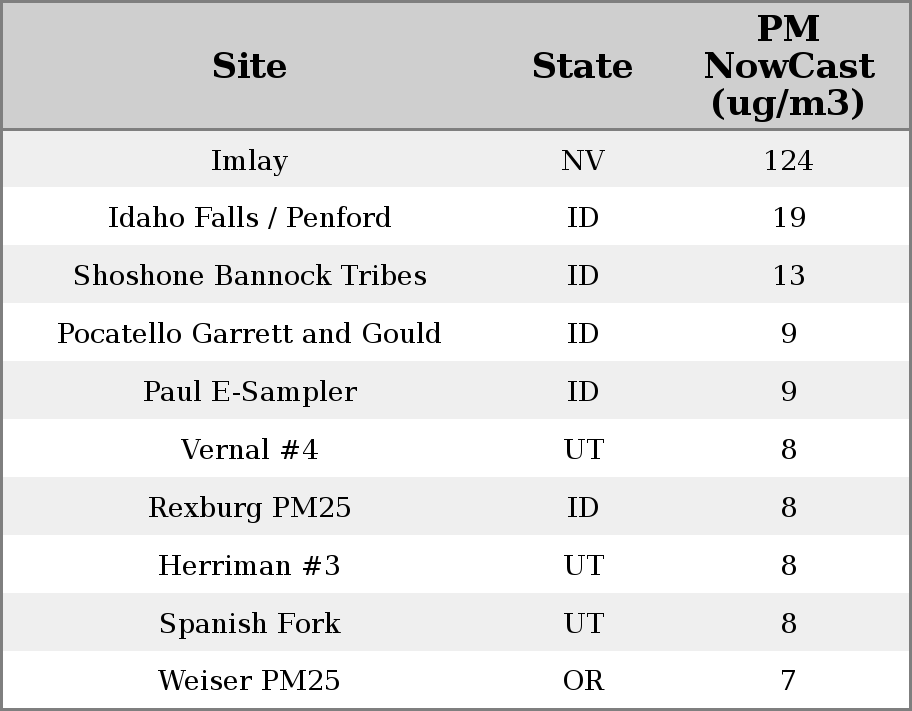Select the PM value 19 for Idaho Falls
Viewport: 912px width, 711px height.
click(x=788, y=218)
